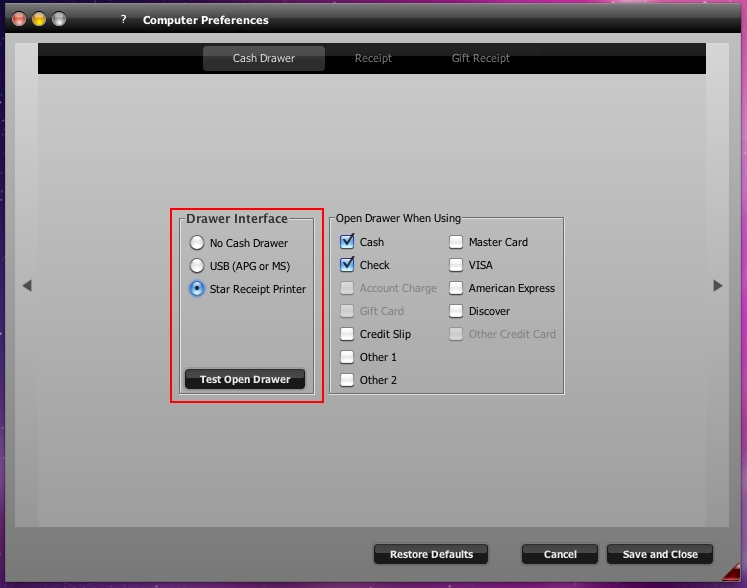
Task: Select the Cash Drawer tab
Action: point(264,58)
